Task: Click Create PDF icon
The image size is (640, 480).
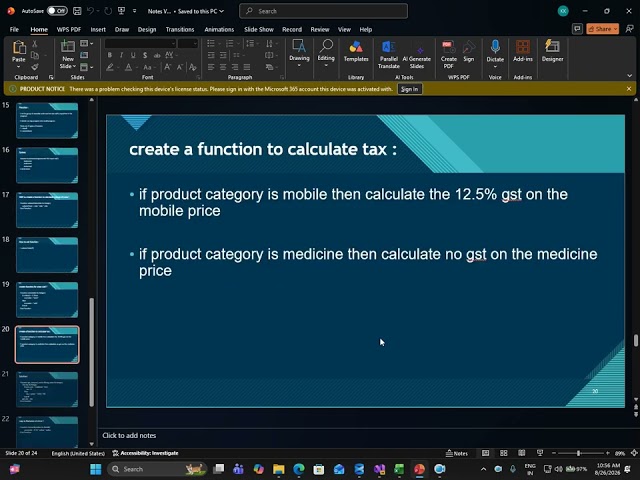Action: click(449, 54)
